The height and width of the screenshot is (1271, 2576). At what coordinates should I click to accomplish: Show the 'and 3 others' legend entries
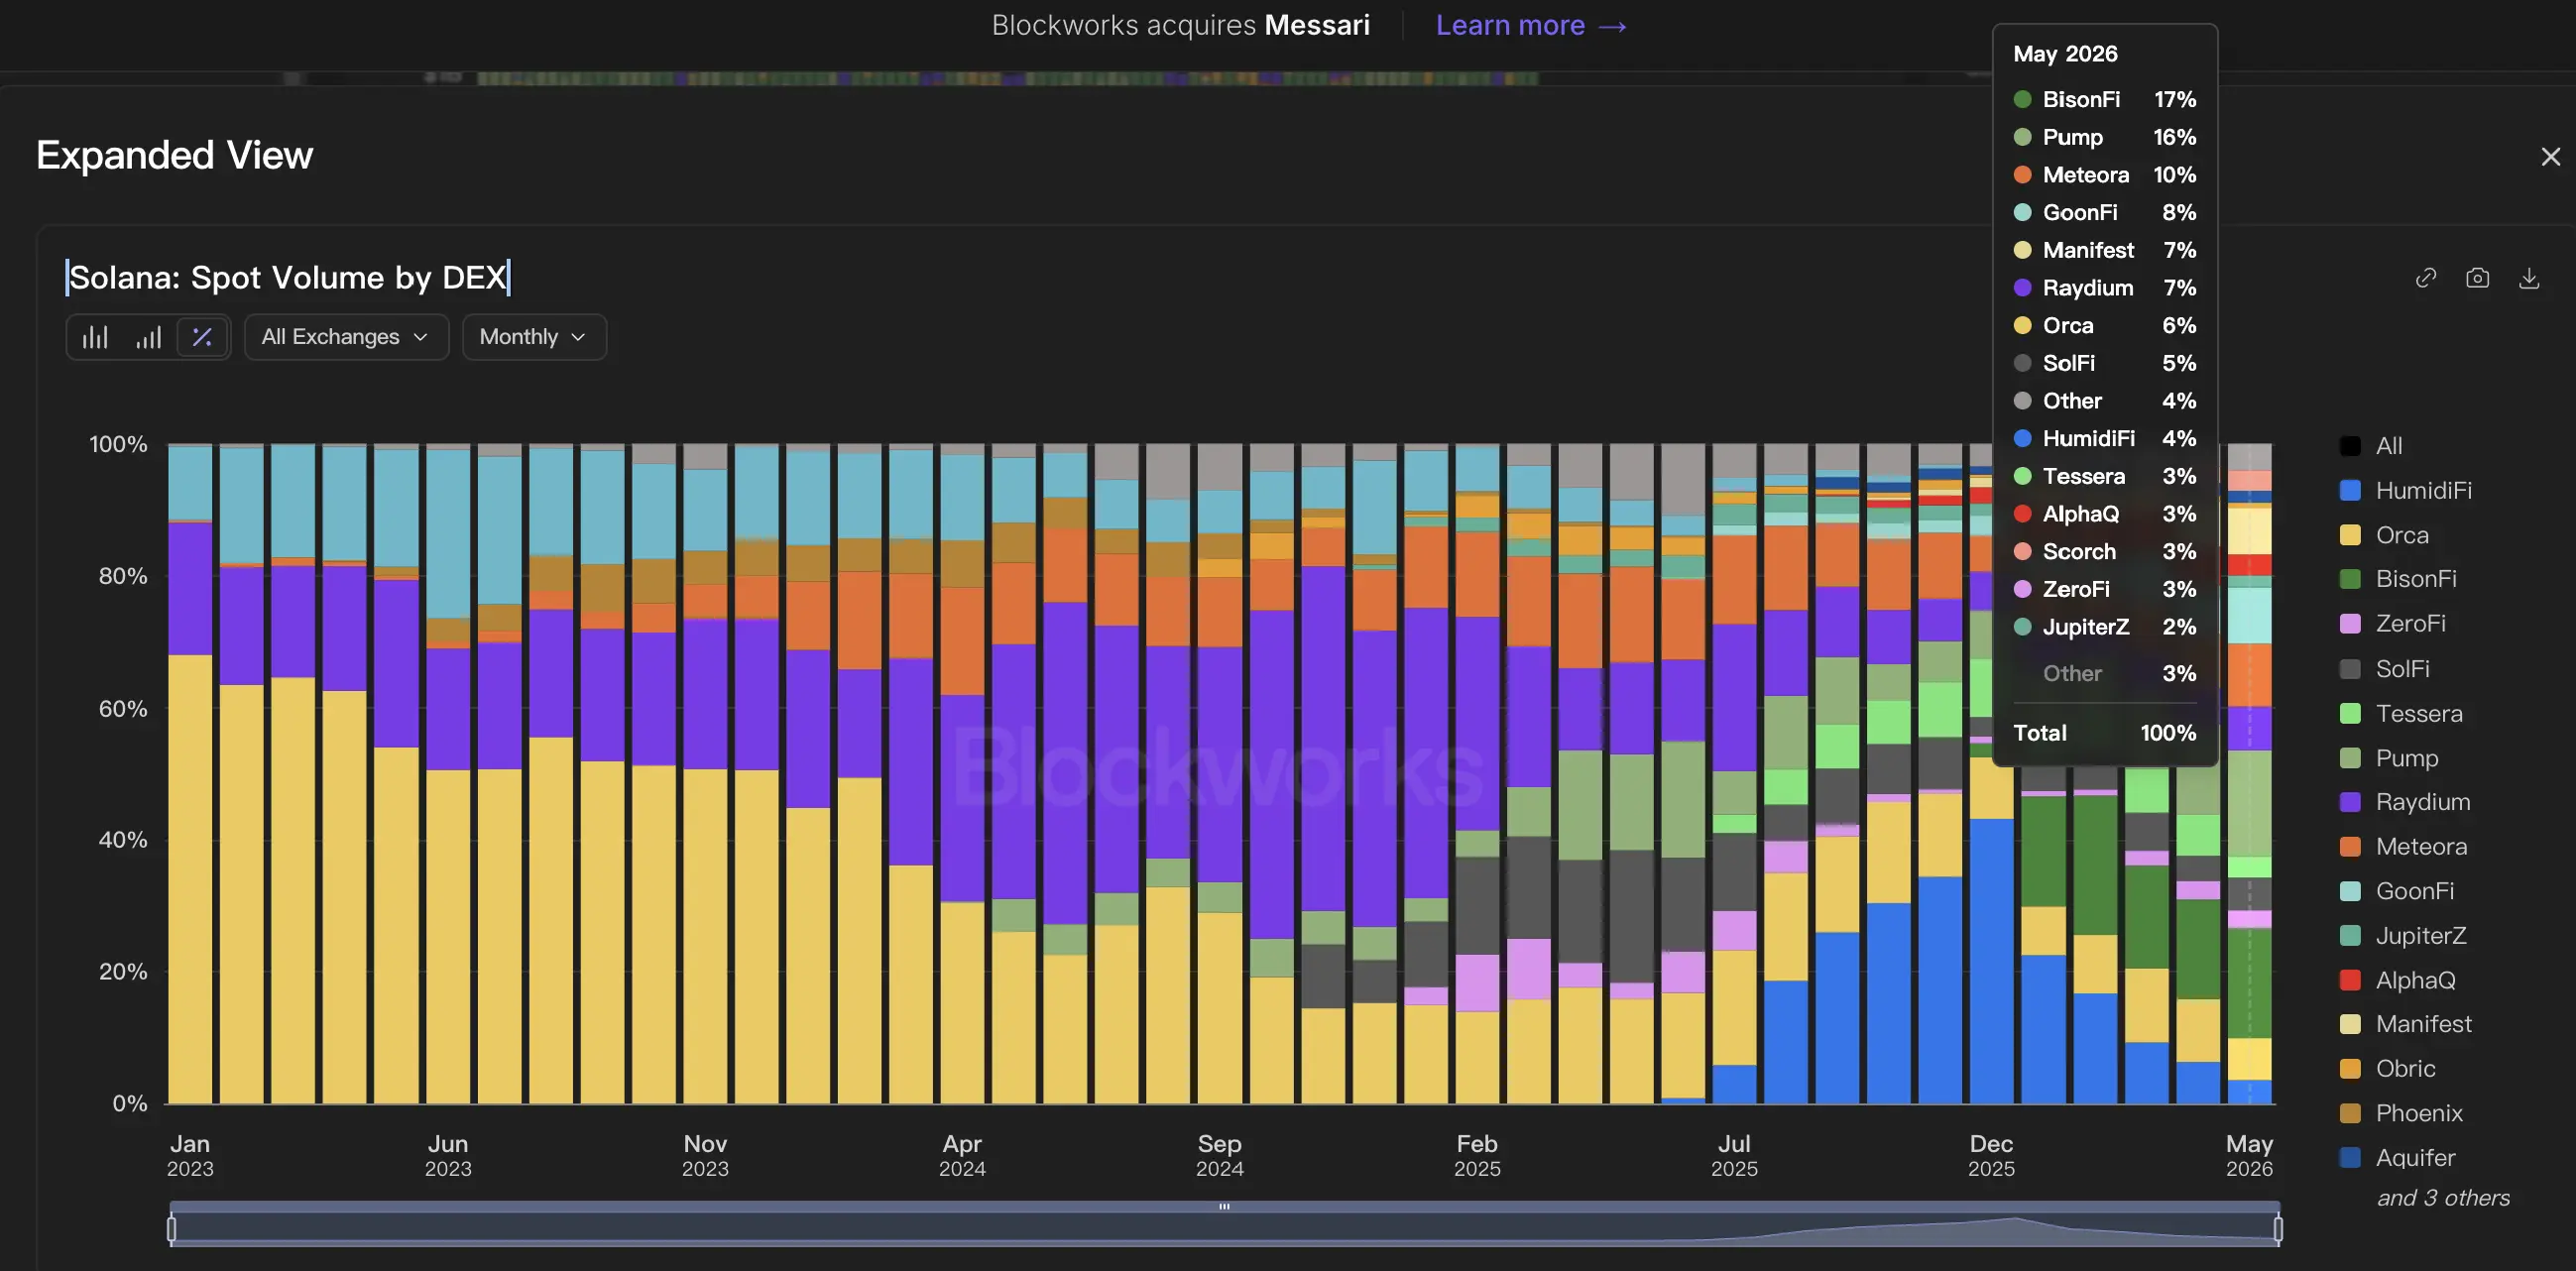click(x=2443, y=1198)
